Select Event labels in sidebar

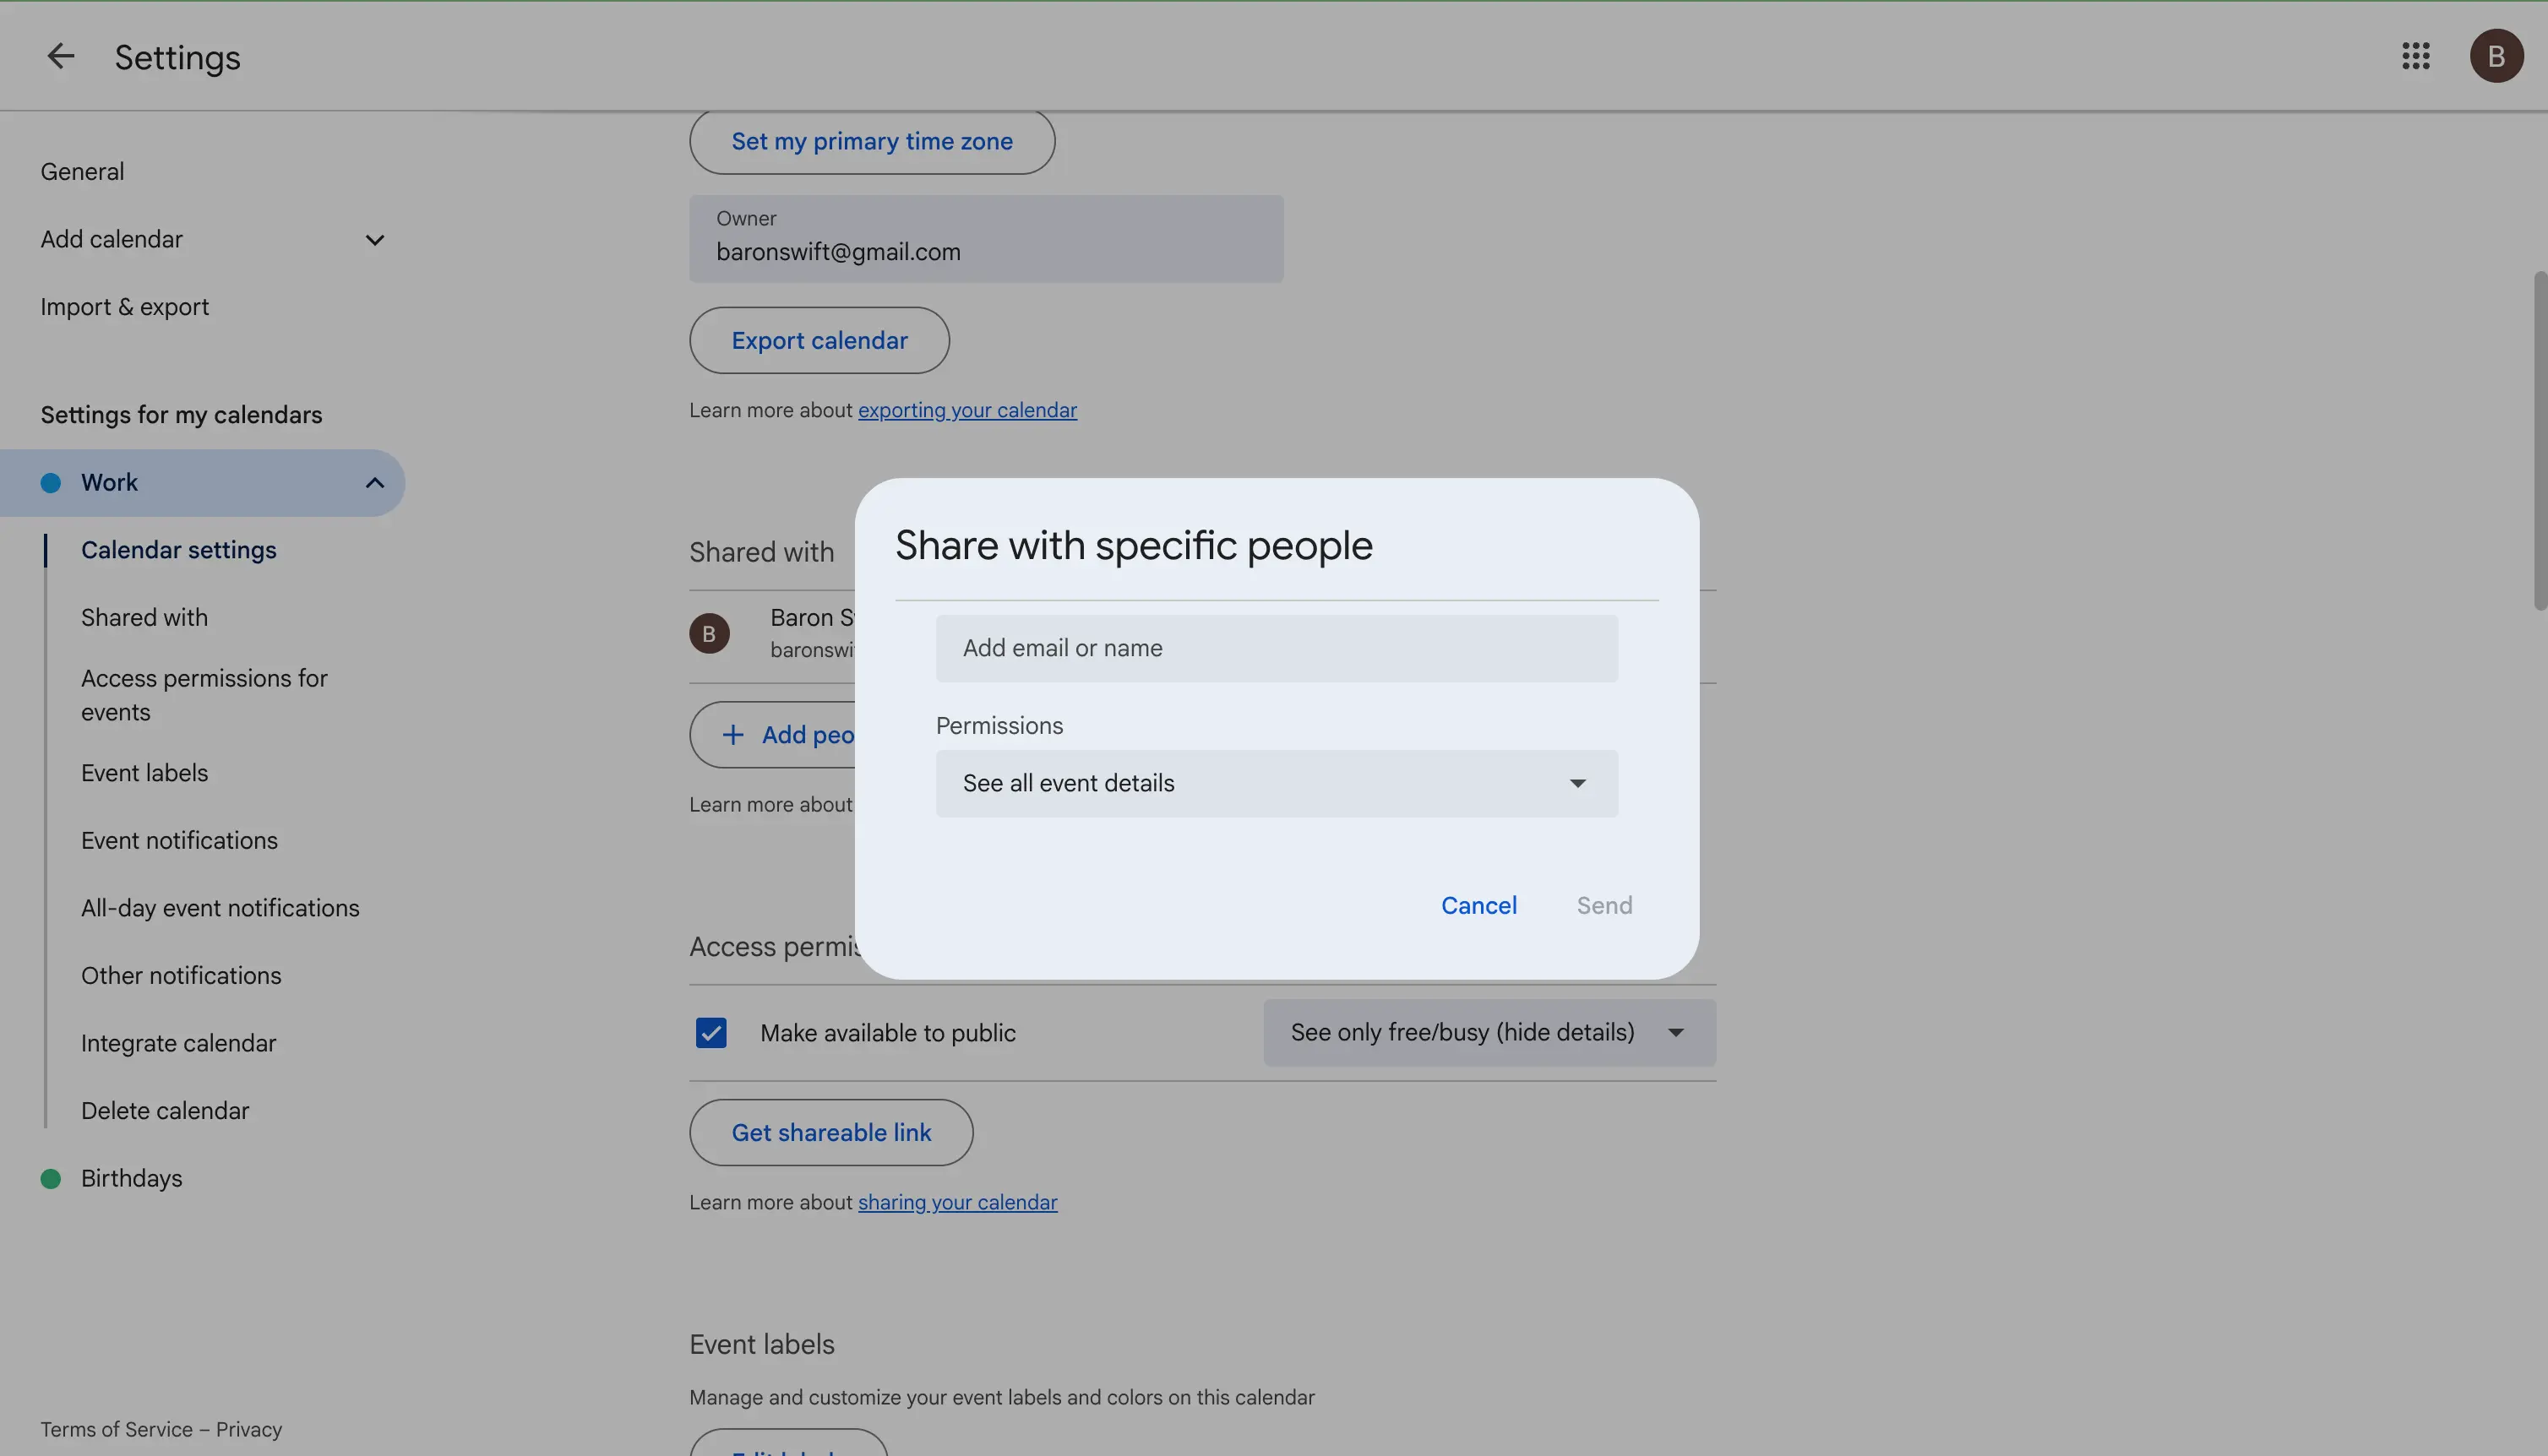click(x=145, y=773)
